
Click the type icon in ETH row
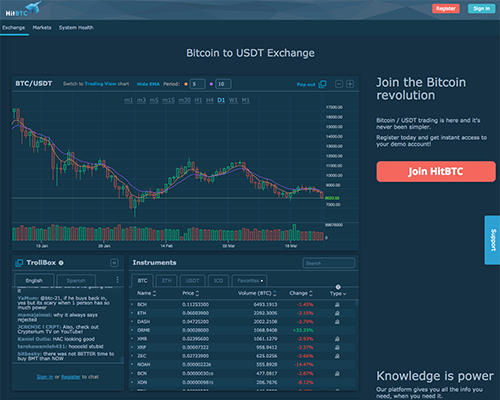[x=337, y=313]
